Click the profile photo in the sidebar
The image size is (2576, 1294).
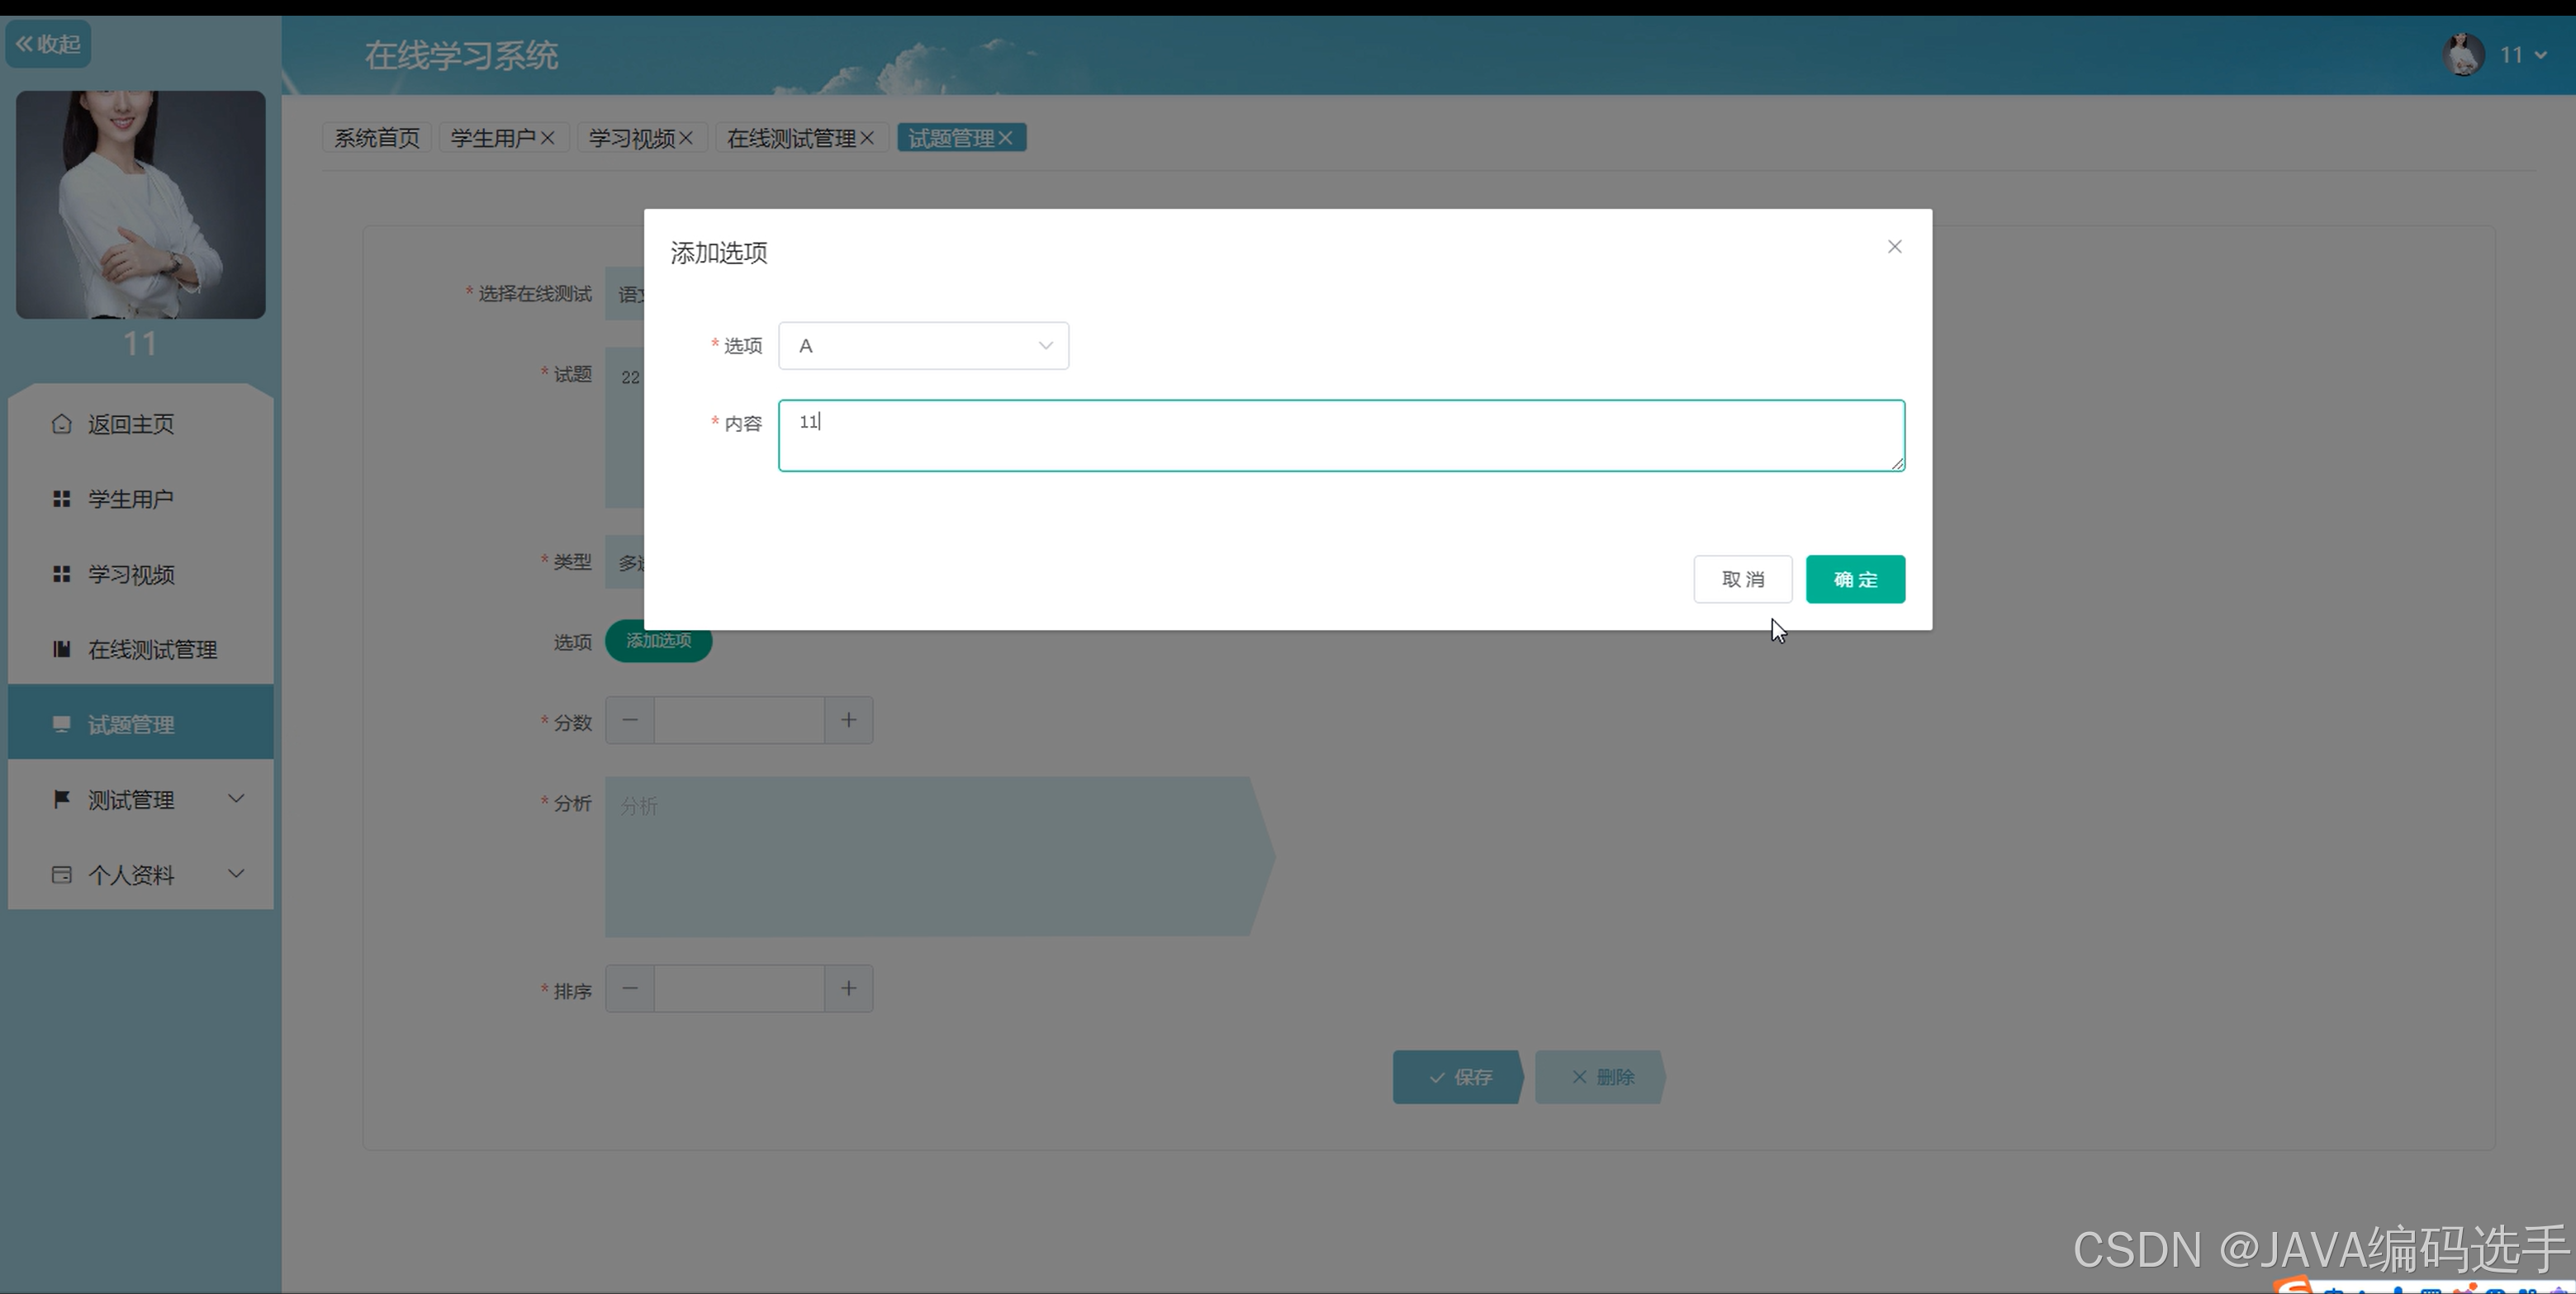click(141, 205)
